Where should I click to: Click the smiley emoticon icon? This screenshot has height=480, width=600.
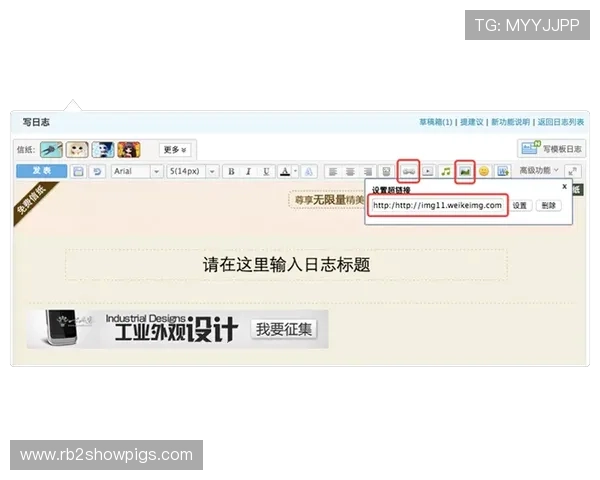[484, 171]
